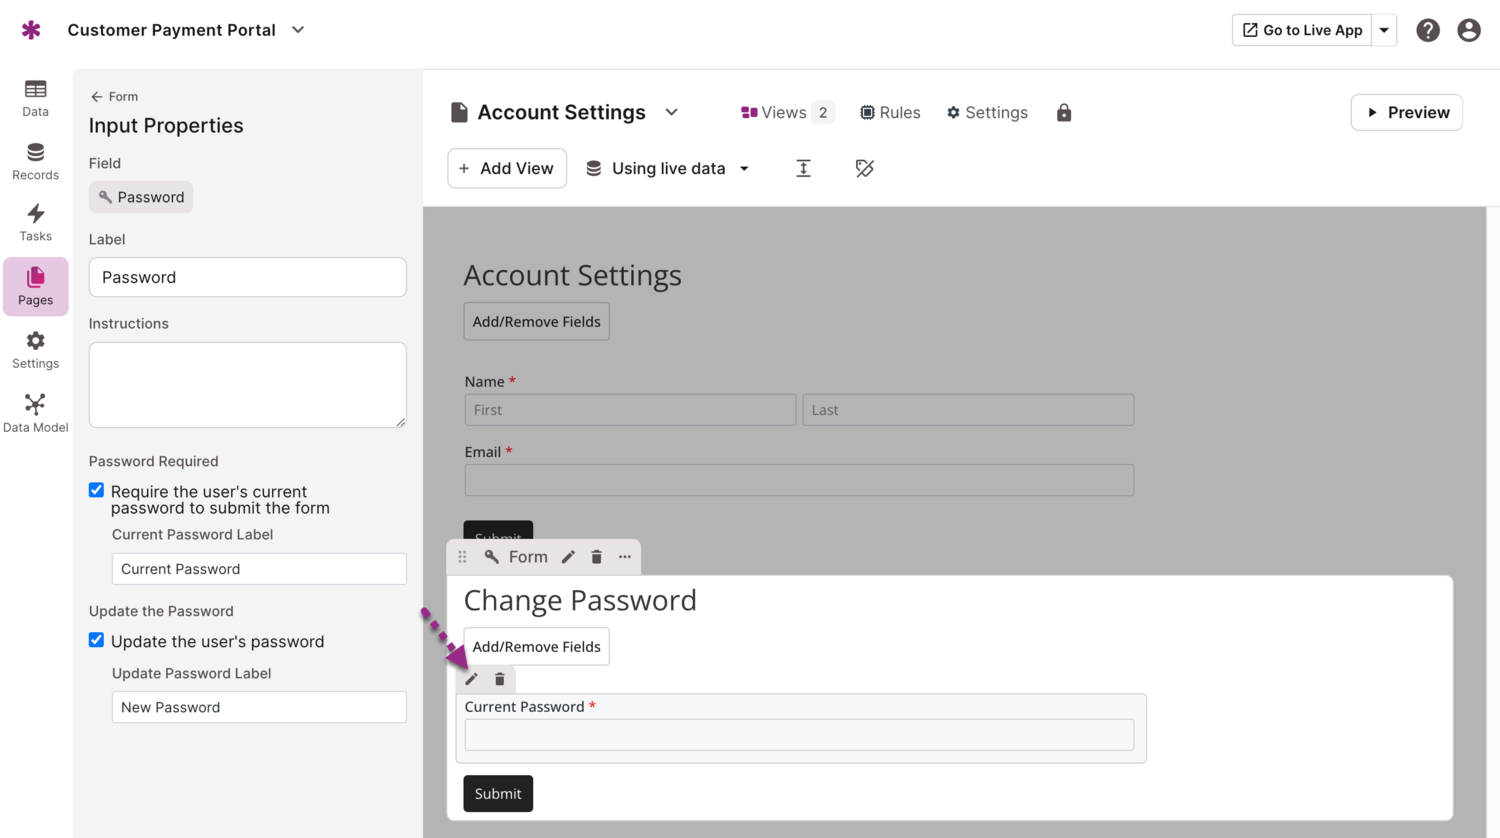
Task: Uncheck Require the user's current password
Action: (x=97, y=490)
